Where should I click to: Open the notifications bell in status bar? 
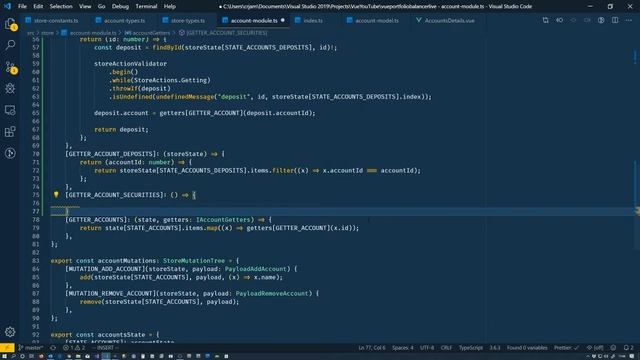tap(628, 348)
